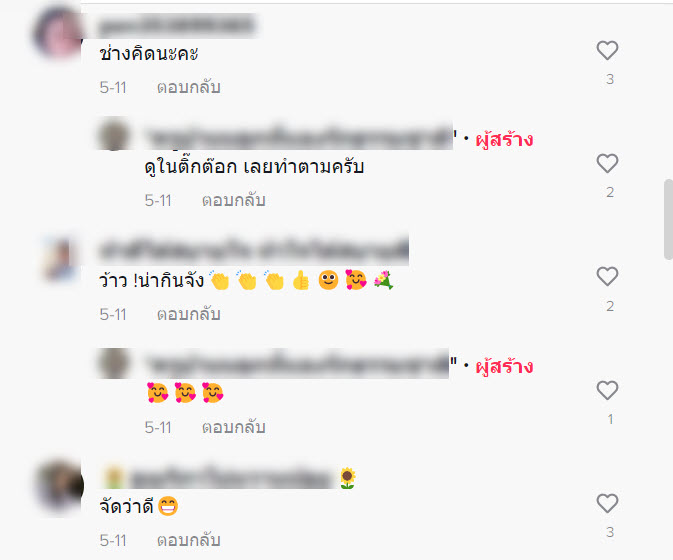This screenshot has width=673, height=560.
Task: Reply to the creator's emoji-only comment
Action: coord(233,427)
